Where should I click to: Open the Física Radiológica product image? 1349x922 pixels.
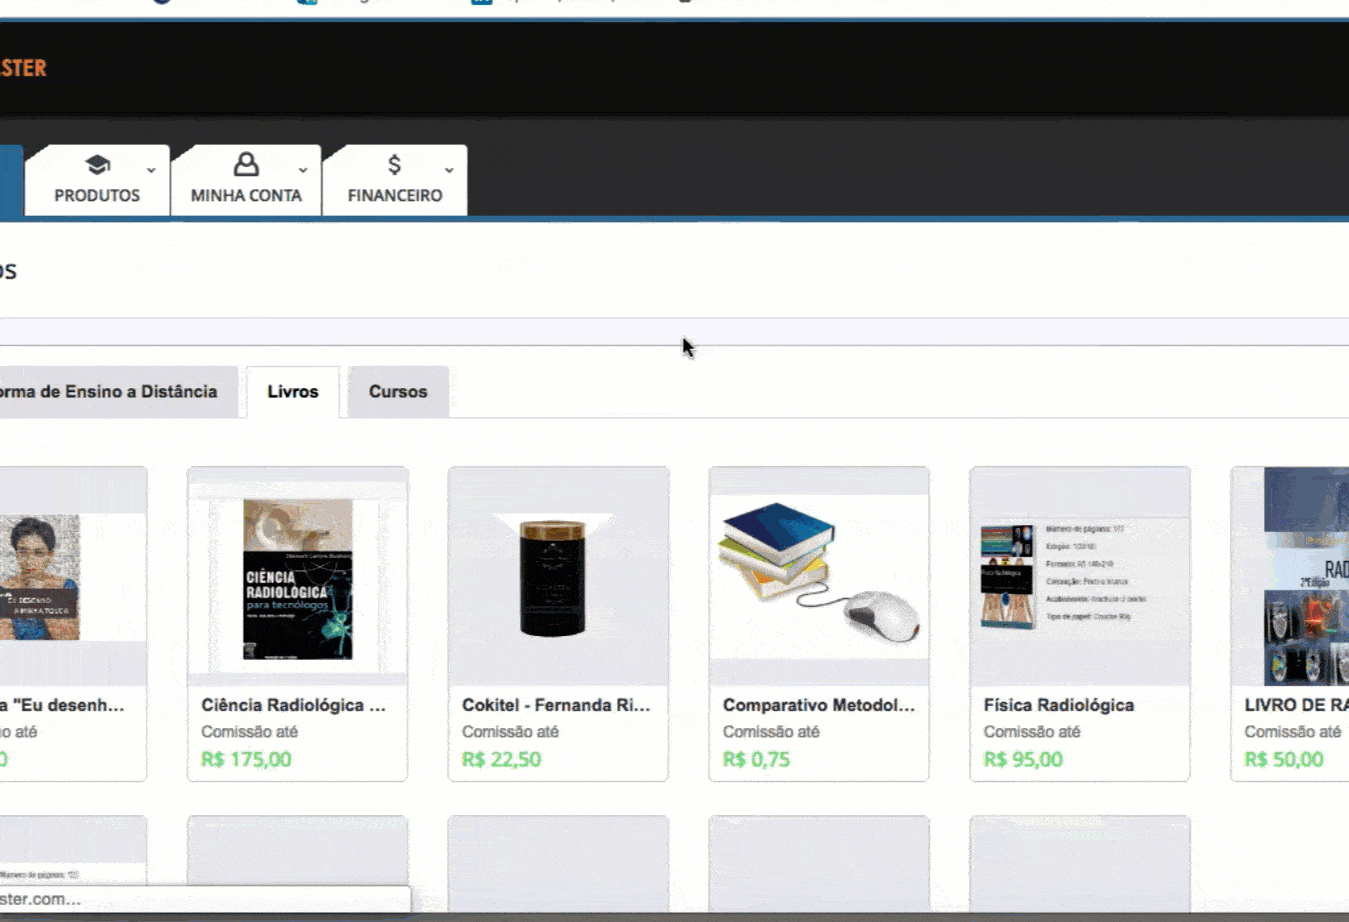pyautogui.click(x=1079, y=577)
